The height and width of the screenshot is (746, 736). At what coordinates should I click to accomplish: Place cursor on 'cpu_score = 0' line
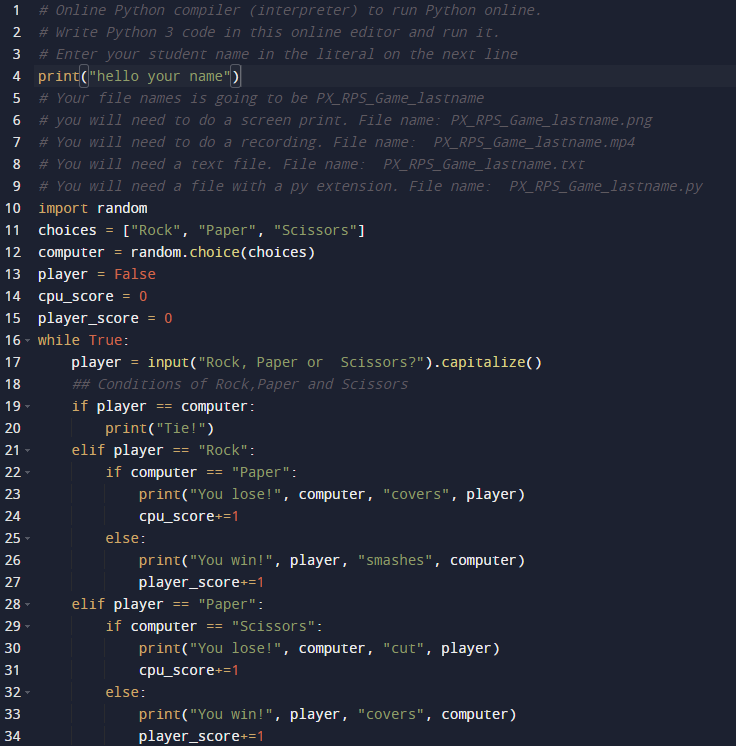point(92,296)
